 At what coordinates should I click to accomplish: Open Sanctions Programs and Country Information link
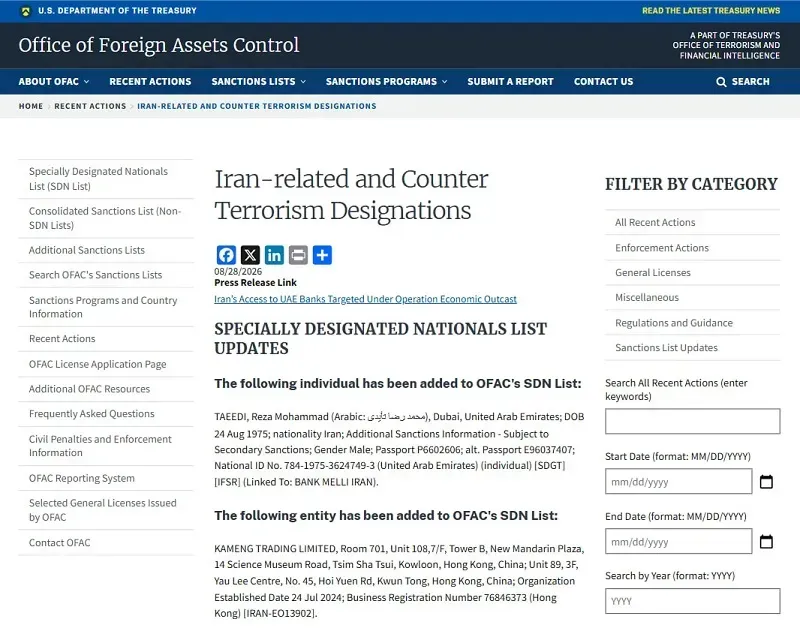click(x=106, y=307)
